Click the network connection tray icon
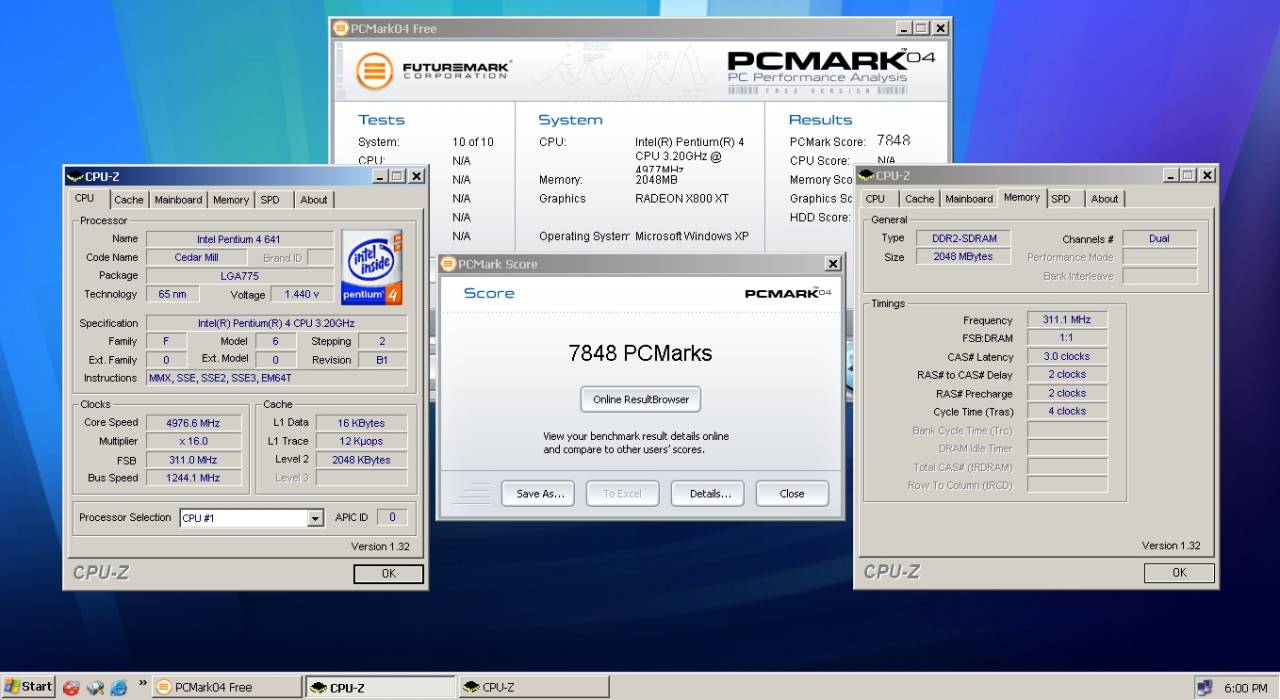Viewport: 1280px width, 700px height. 1205,688
